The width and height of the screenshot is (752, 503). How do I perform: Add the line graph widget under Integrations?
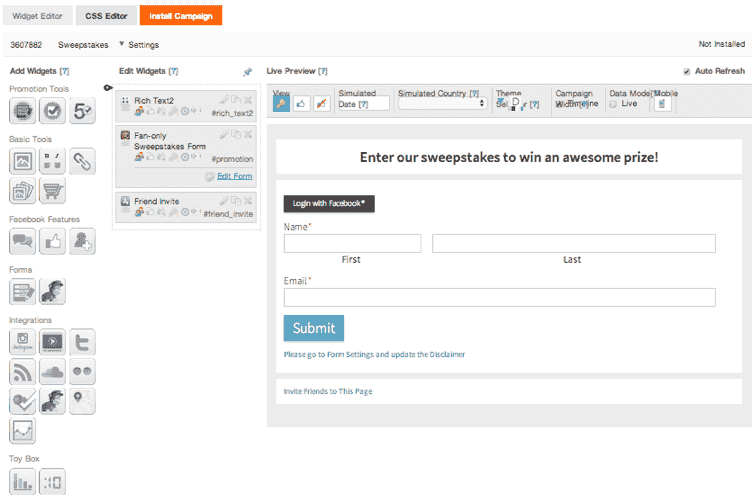coord(22,431)
